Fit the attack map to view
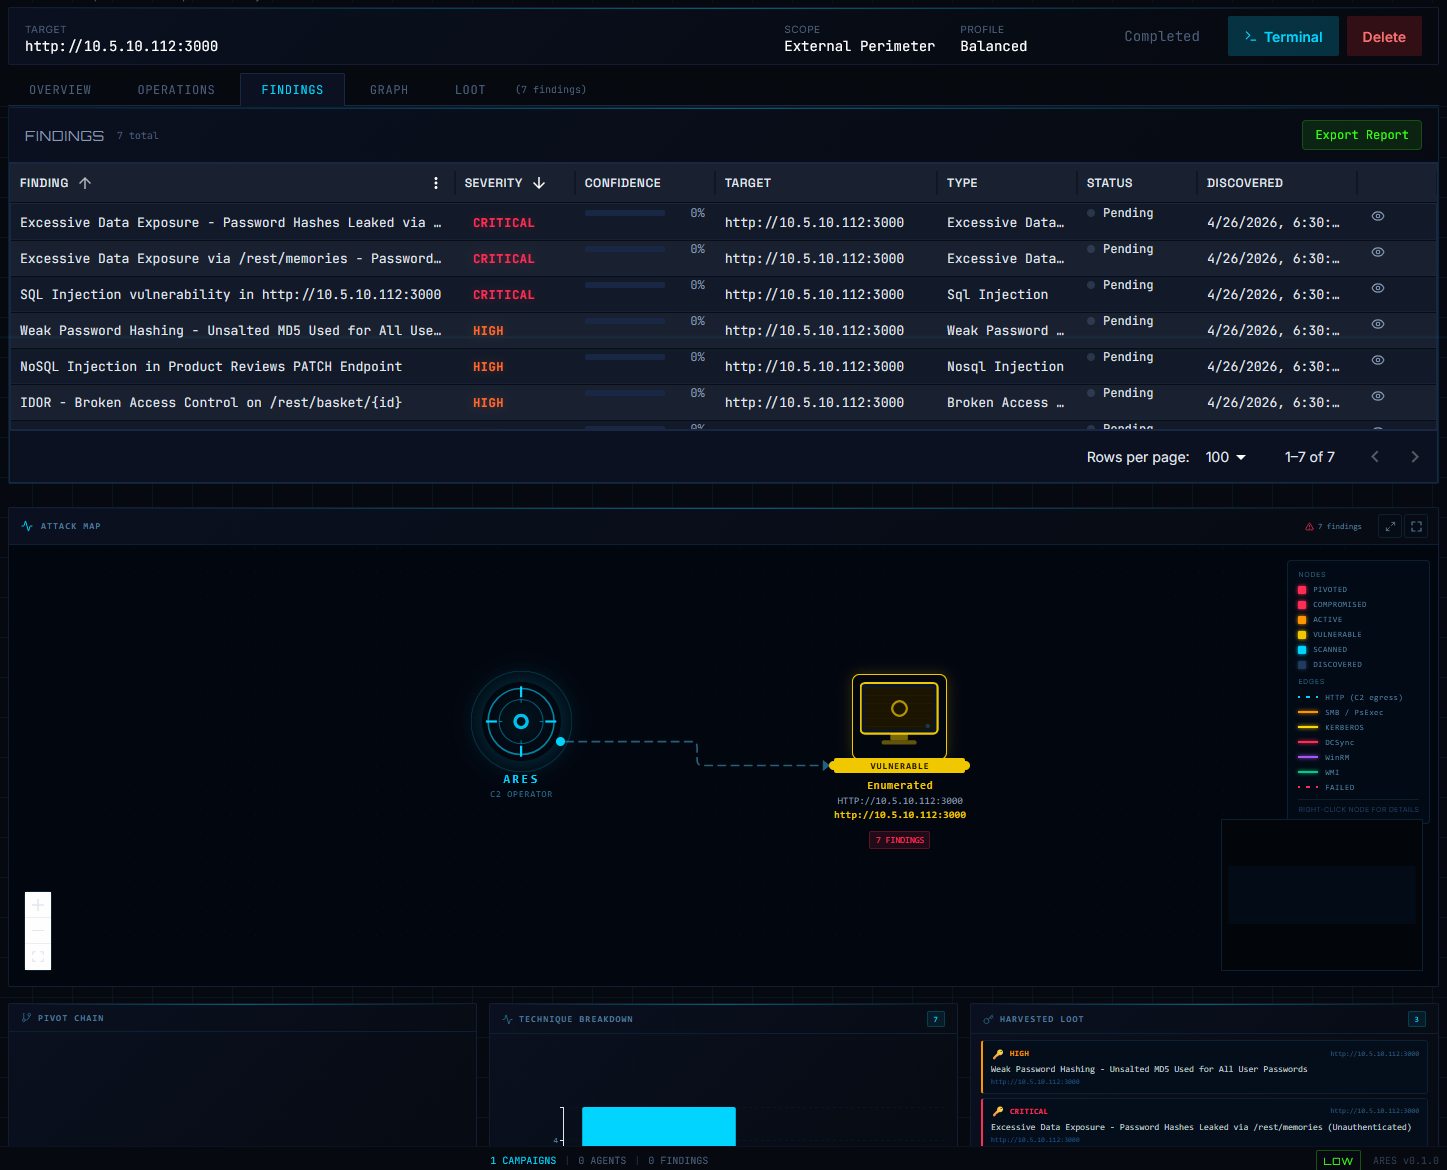 (38, 957)
